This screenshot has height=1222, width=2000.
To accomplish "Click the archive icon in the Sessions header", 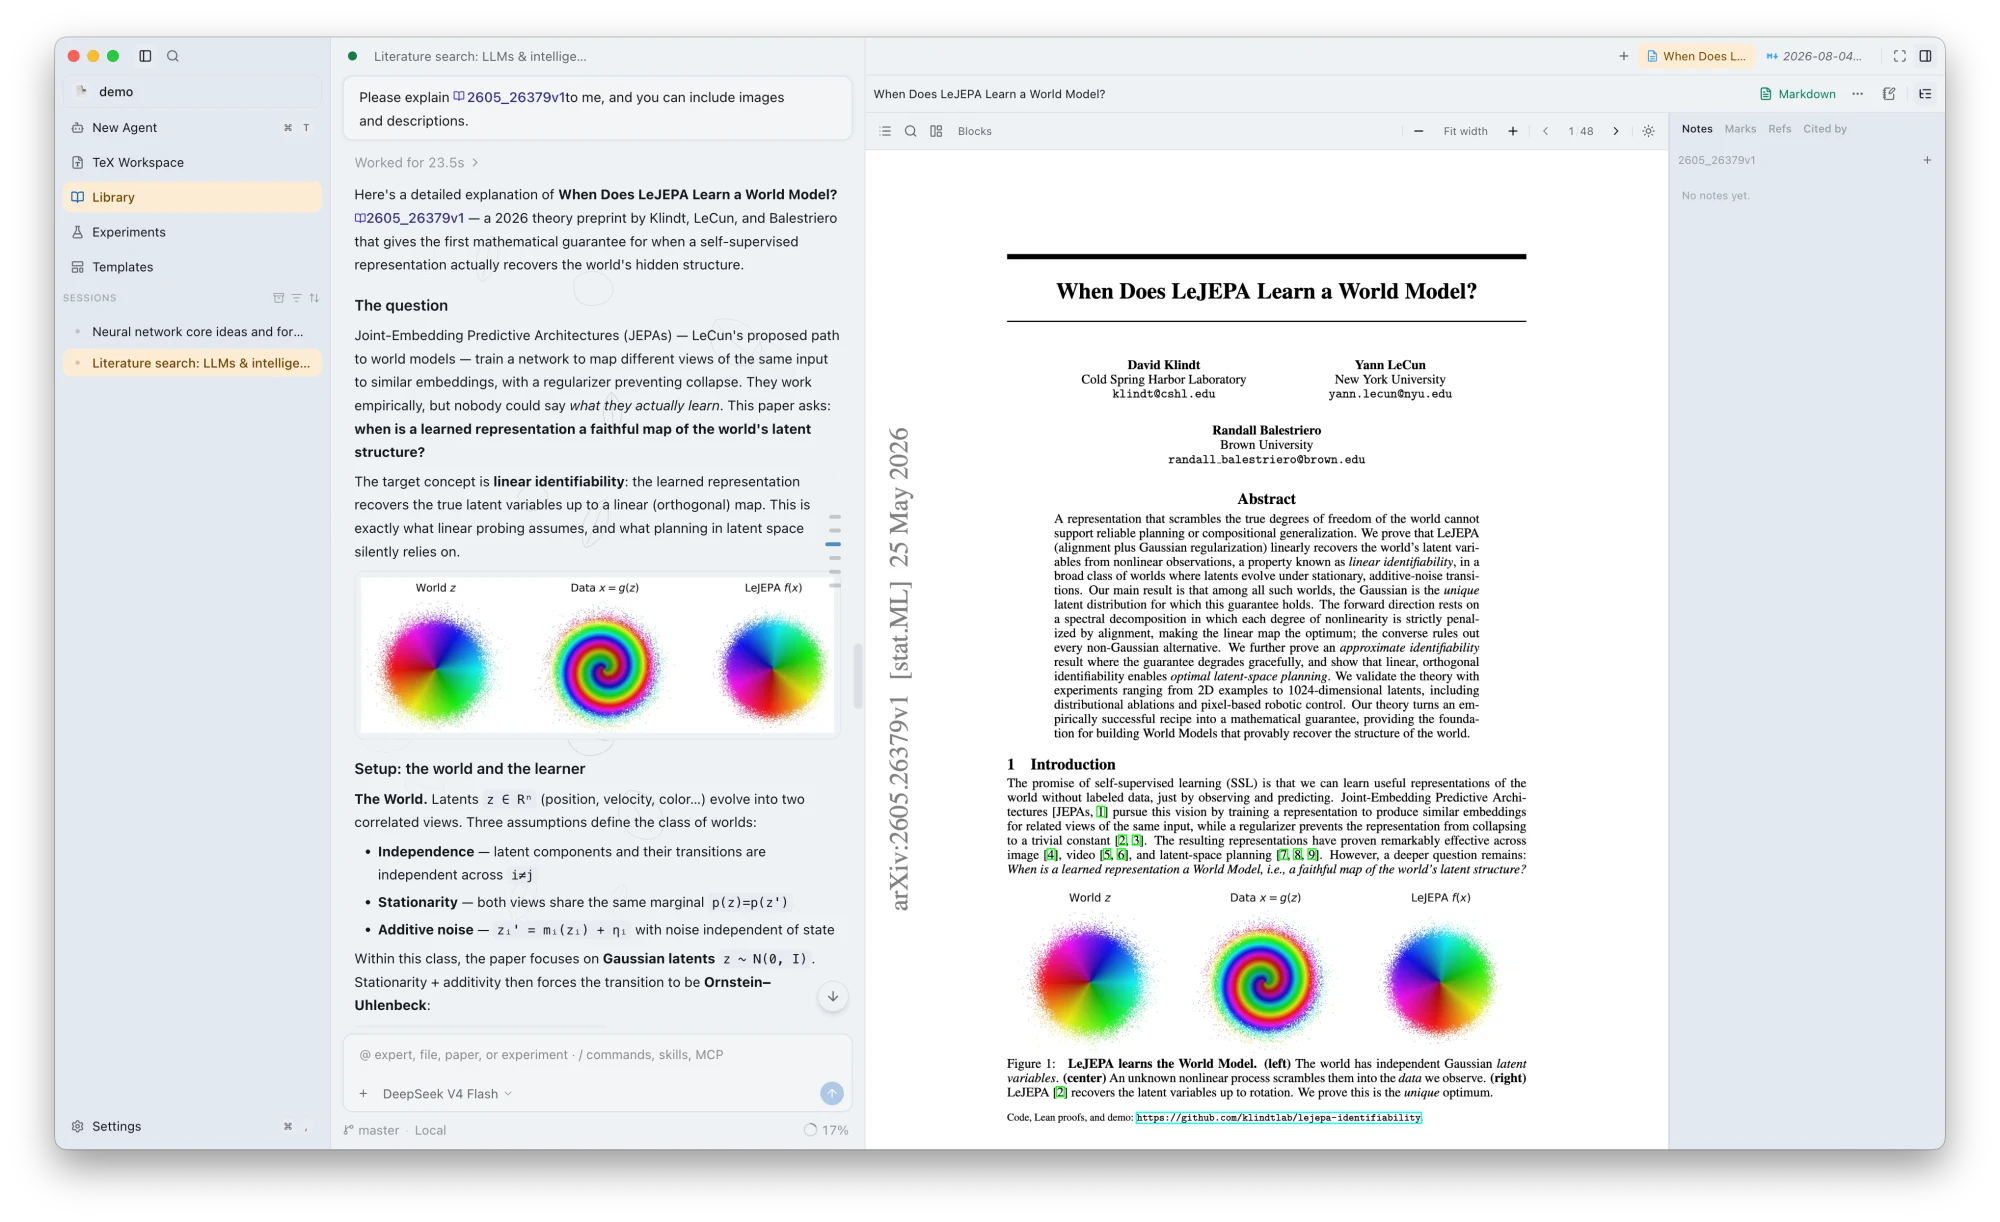I will point(278,298).
